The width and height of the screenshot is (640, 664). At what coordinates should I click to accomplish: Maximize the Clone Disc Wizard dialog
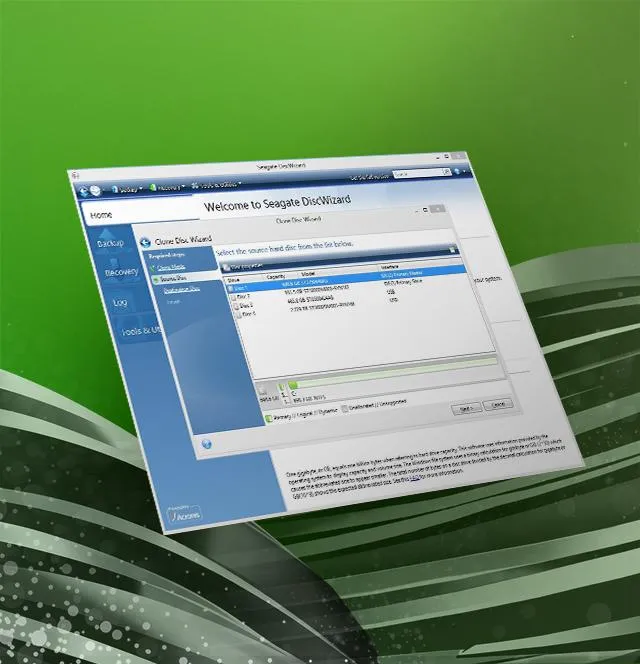point(425,210)
